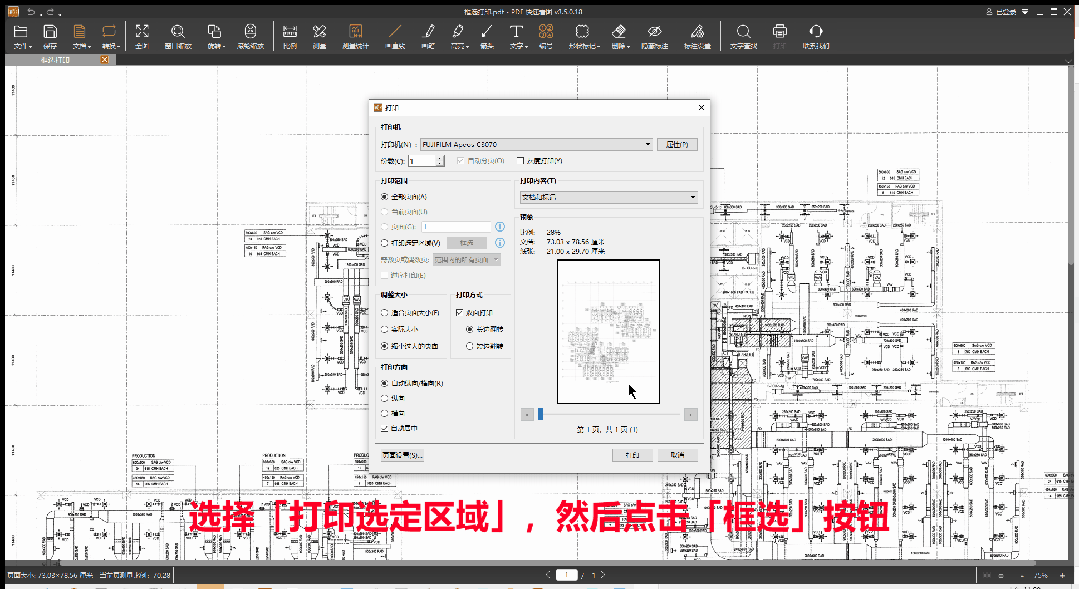The width and height of the screenshot is (1079, 589).
Task: Select the eraser delete tool icon
Action: tap(619, 32)
